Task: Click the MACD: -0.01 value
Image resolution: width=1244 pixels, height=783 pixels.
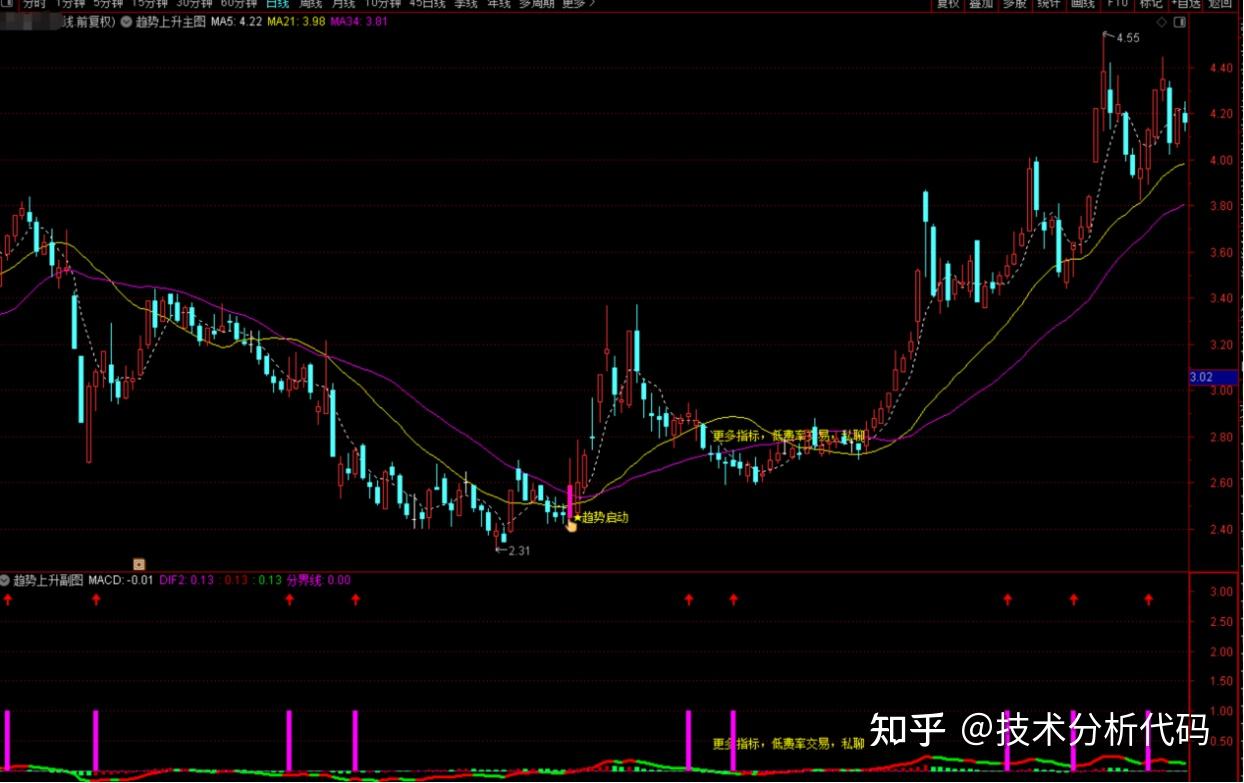Action: (x=121, y=580)
